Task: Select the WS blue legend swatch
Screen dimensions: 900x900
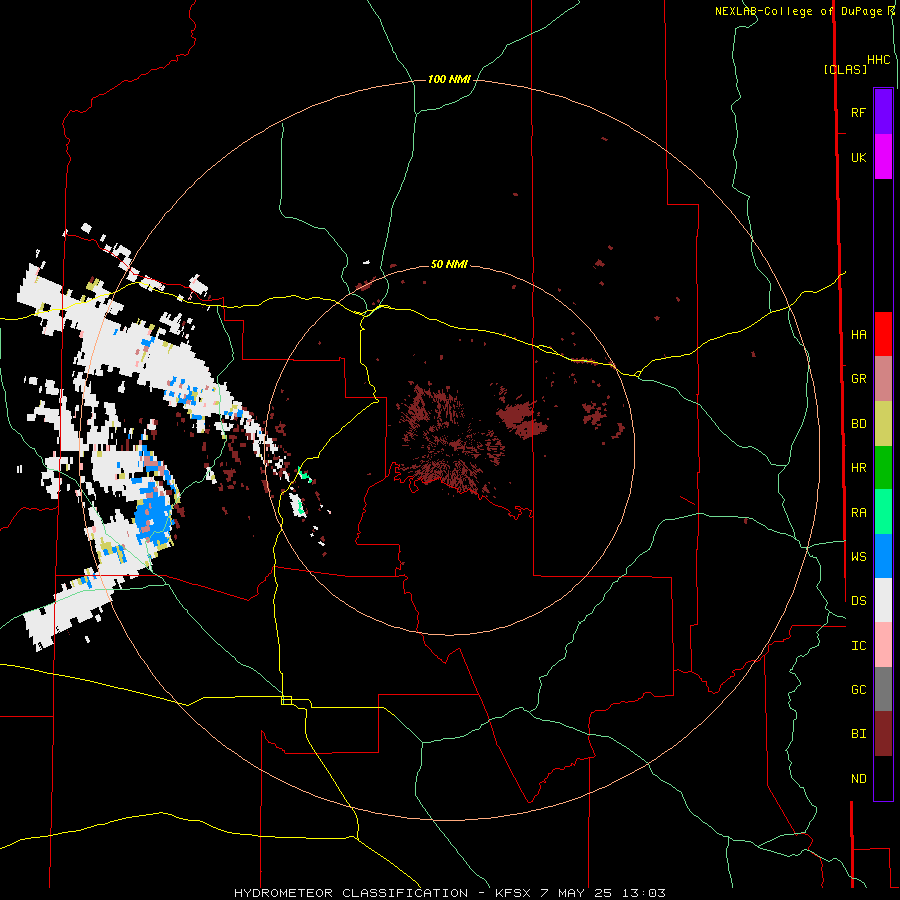Action: pyautogui.click(x=883, y=556)
